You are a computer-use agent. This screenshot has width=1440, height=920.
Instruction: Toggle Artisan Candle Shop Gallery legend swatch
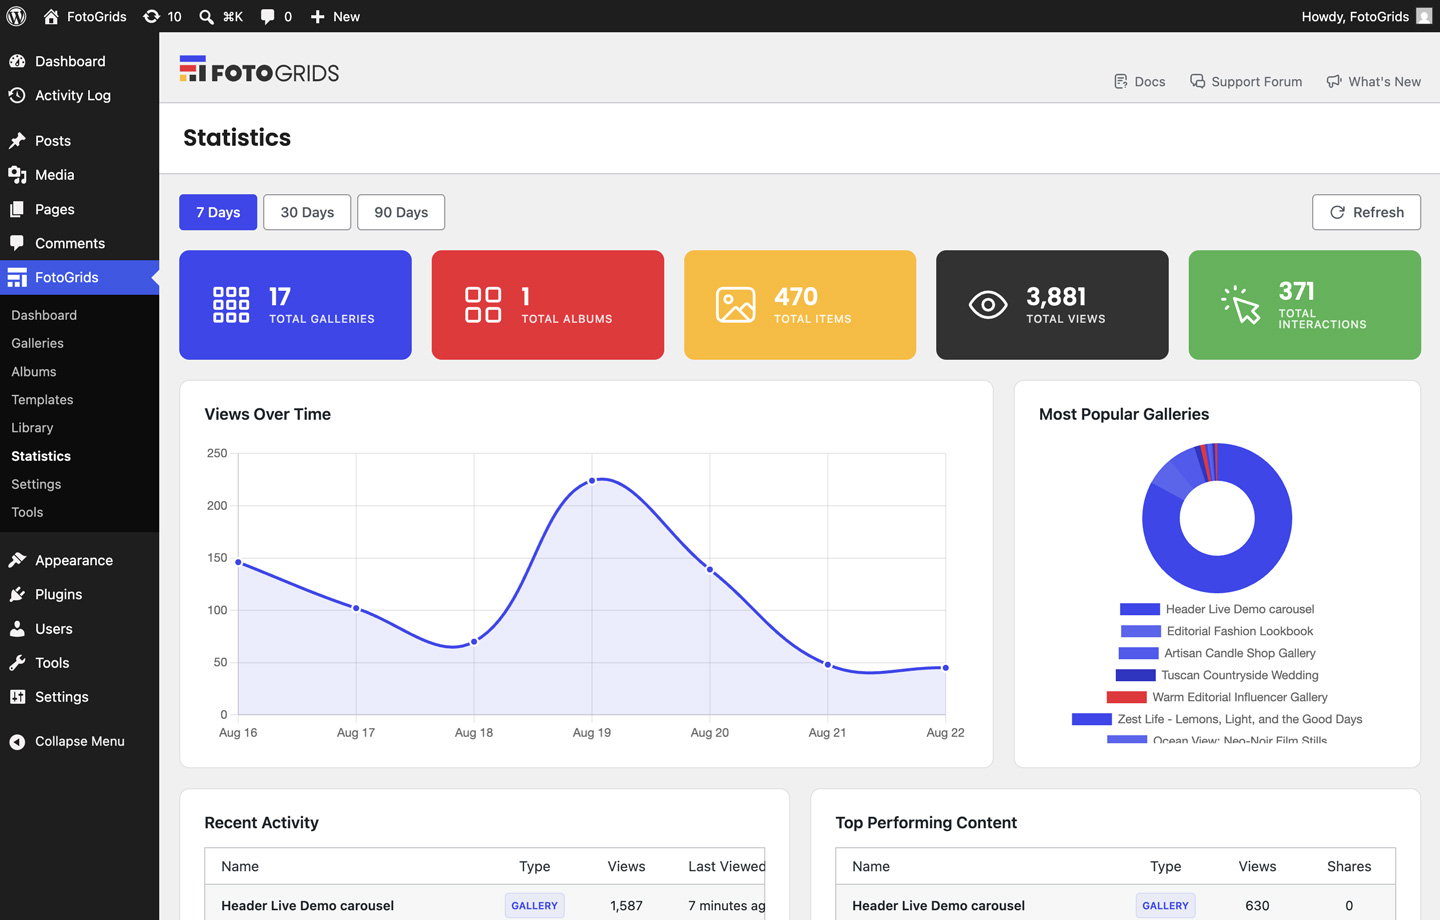(x=1138, y=653)
